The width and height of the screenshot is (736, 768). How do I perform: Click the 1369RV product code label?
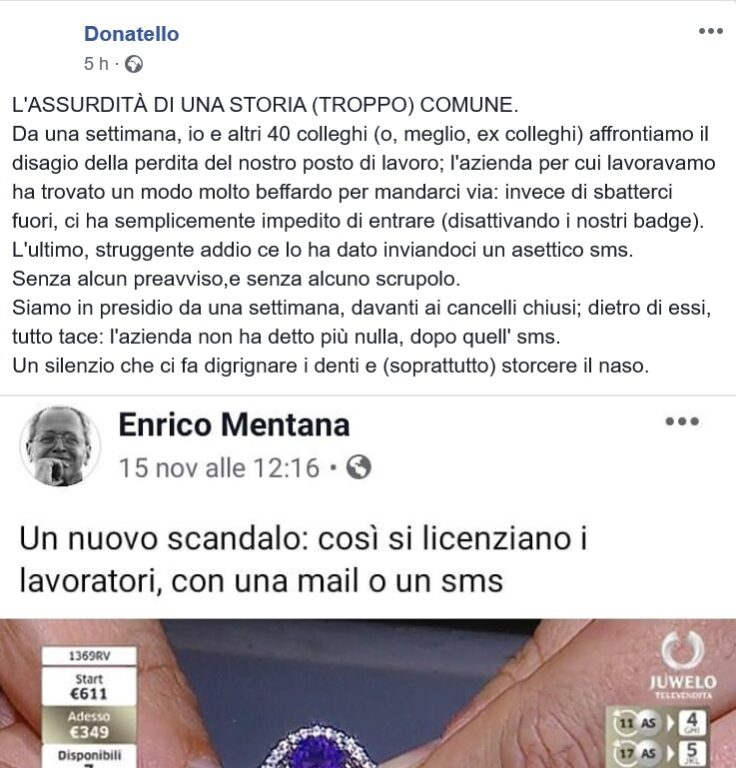pos(89,656)
